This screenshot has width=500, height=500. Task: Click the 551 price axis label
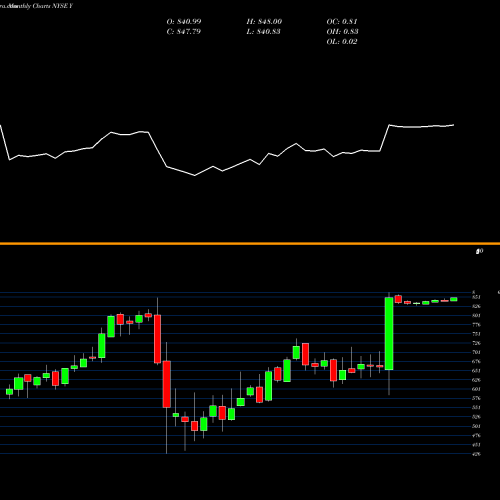tap(476, 407)
